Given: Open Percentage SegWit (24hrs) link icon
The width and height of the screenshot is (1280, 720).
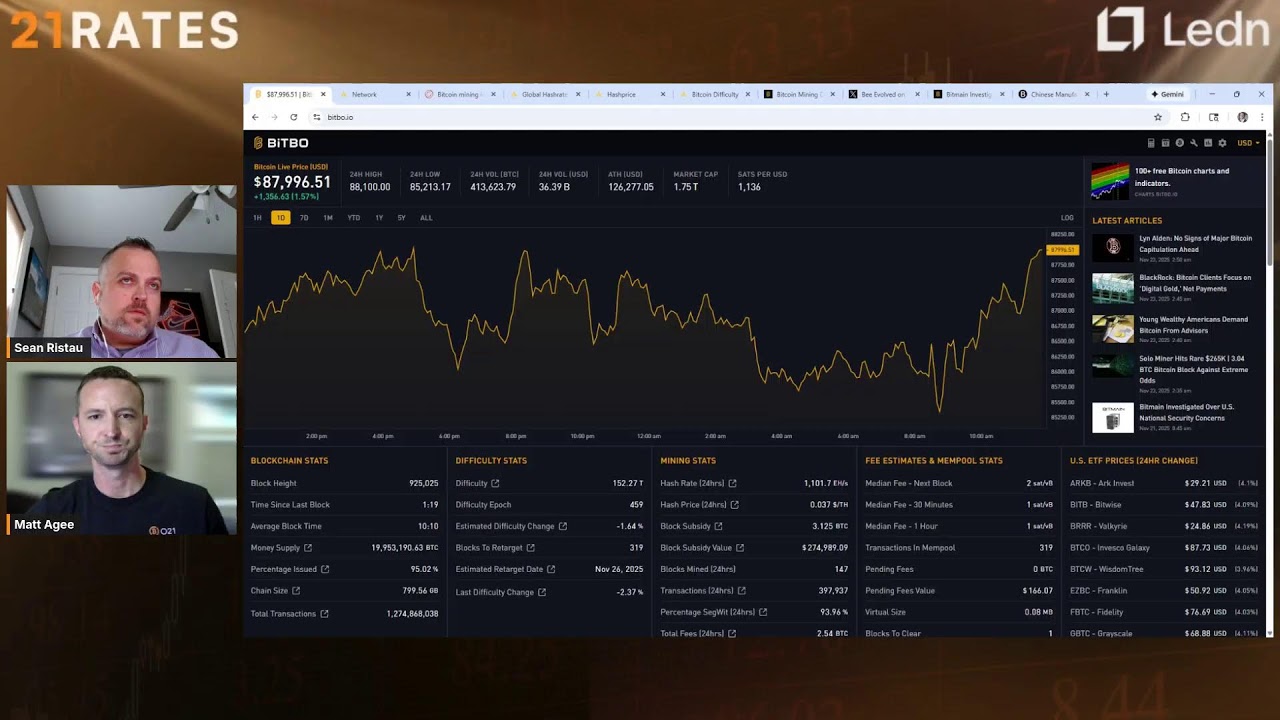Looking at the screenshot, I should (763, 612).
